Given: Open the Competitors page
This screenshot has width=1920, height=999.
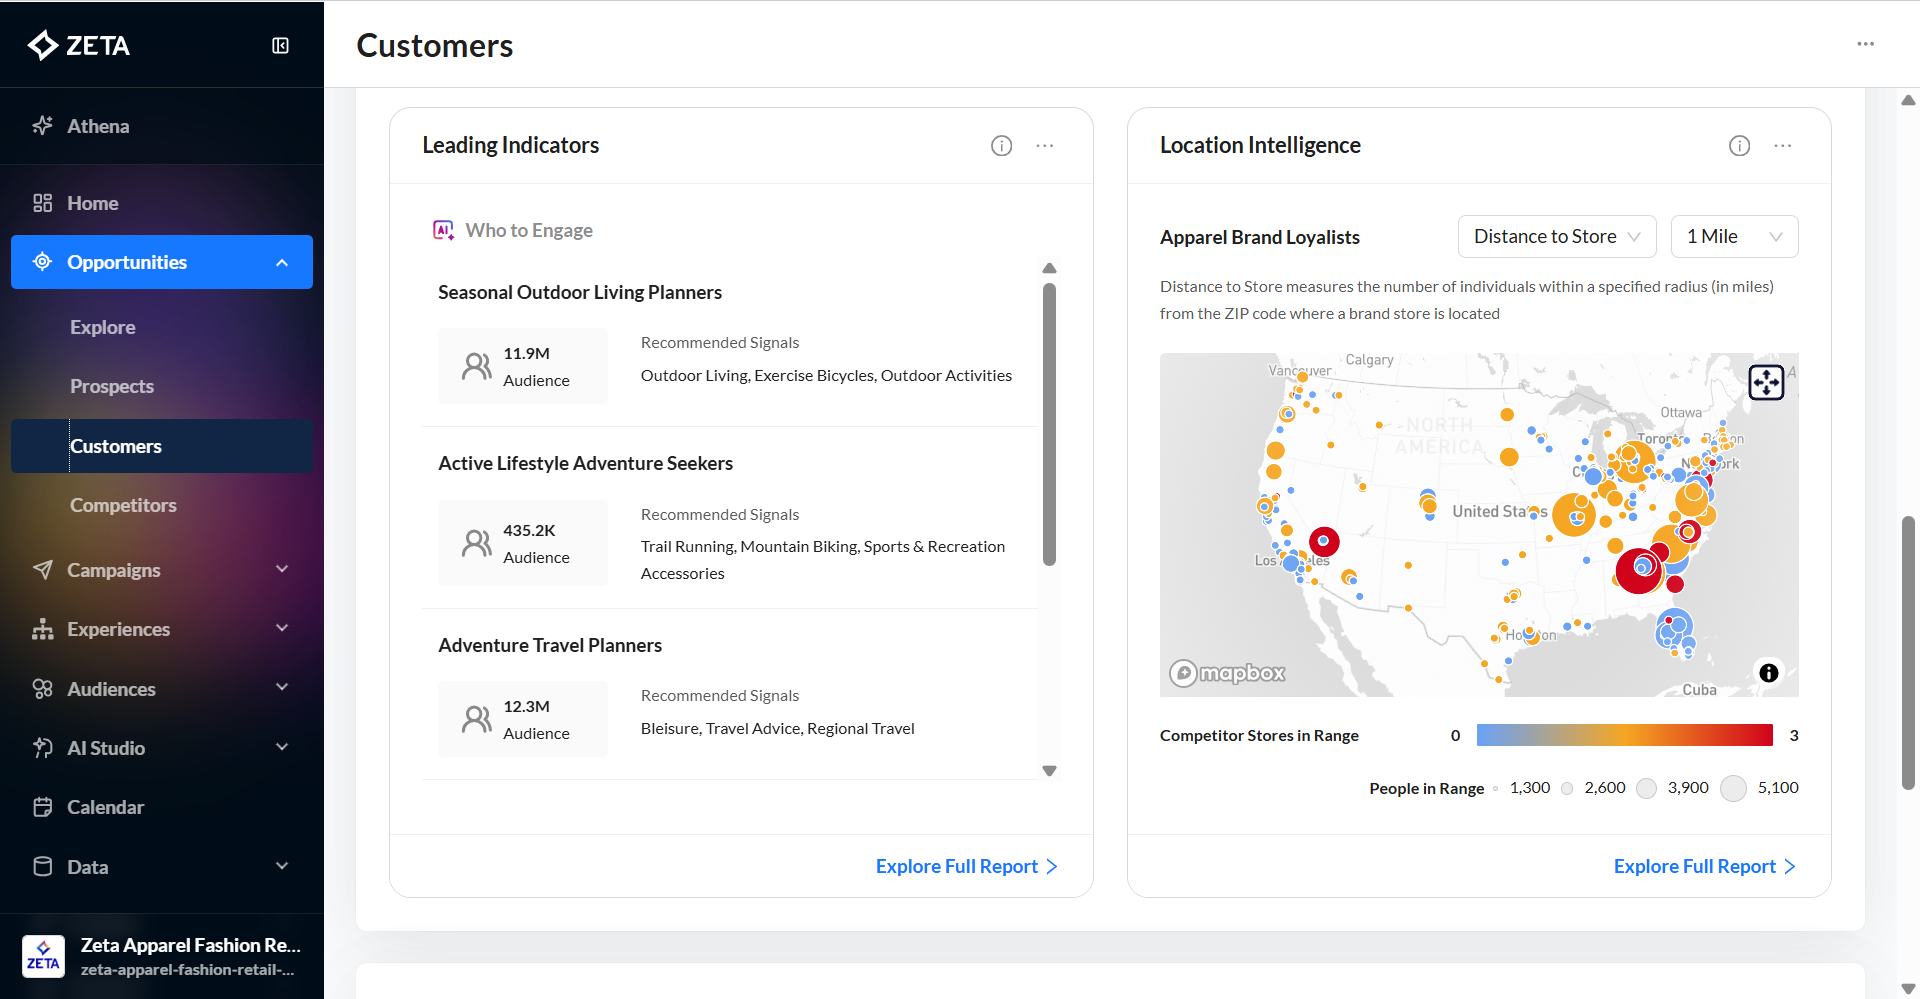Looking at the screenshot, I should (x=123, y=505).
